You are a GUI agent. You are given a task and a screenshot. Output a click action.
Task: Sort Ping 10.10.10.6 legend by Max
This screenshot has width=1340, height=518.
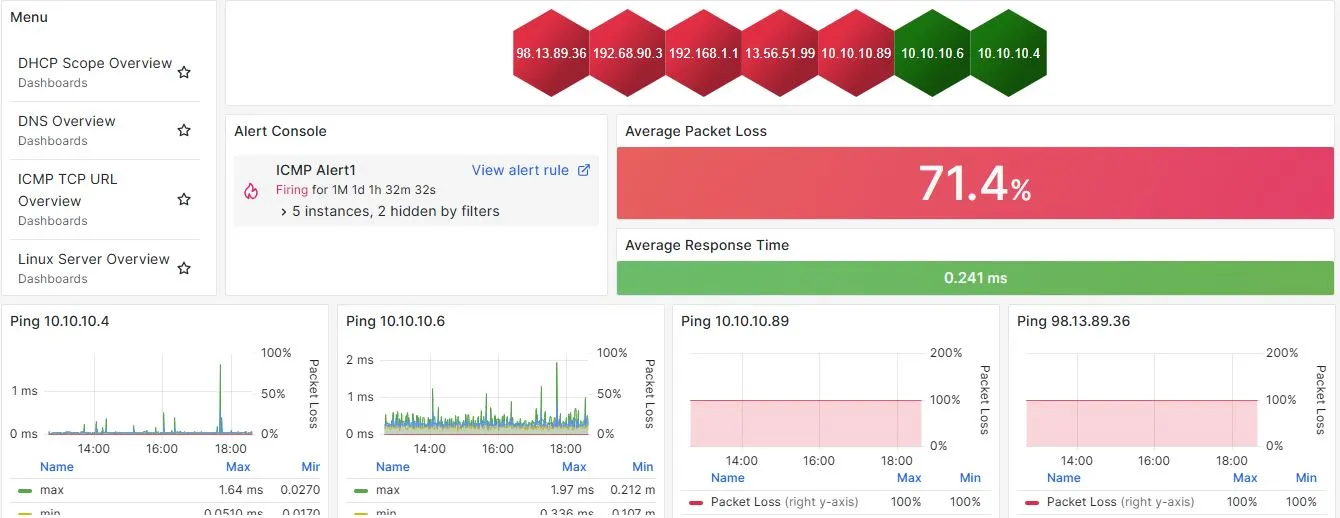point(574,467)
